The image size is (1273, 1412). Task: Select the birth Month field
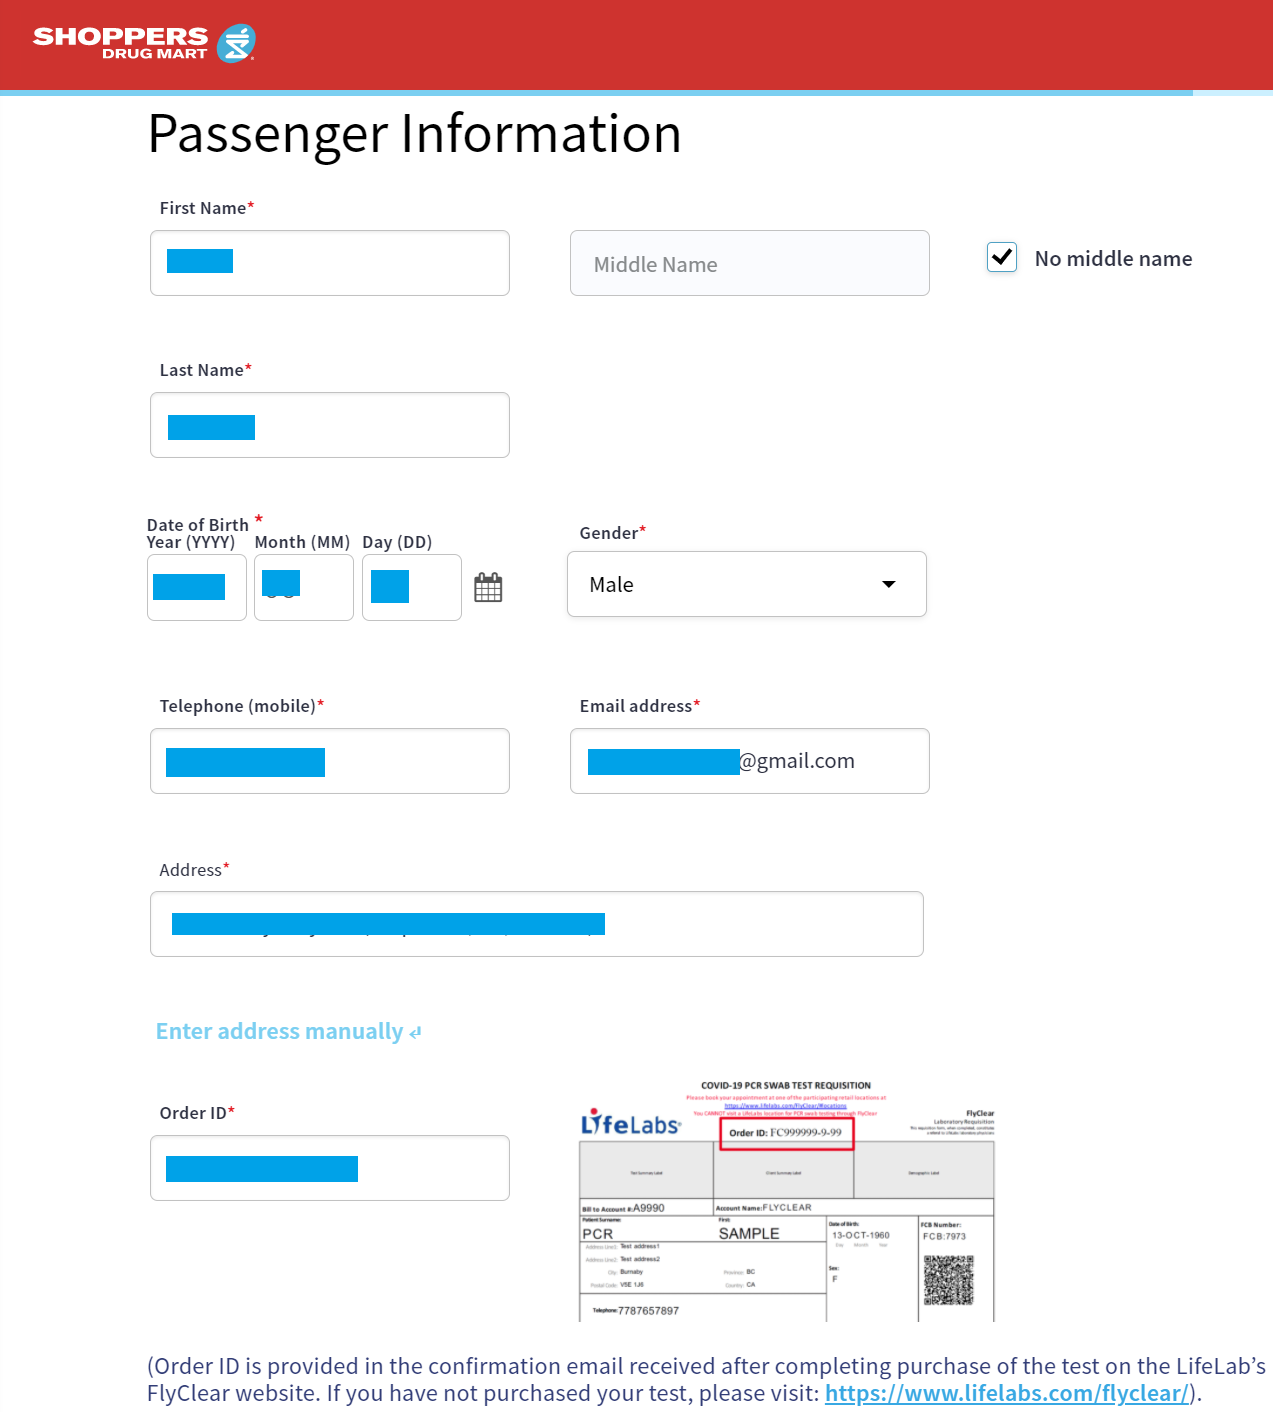pyautogui.click(x=304, y=587)
